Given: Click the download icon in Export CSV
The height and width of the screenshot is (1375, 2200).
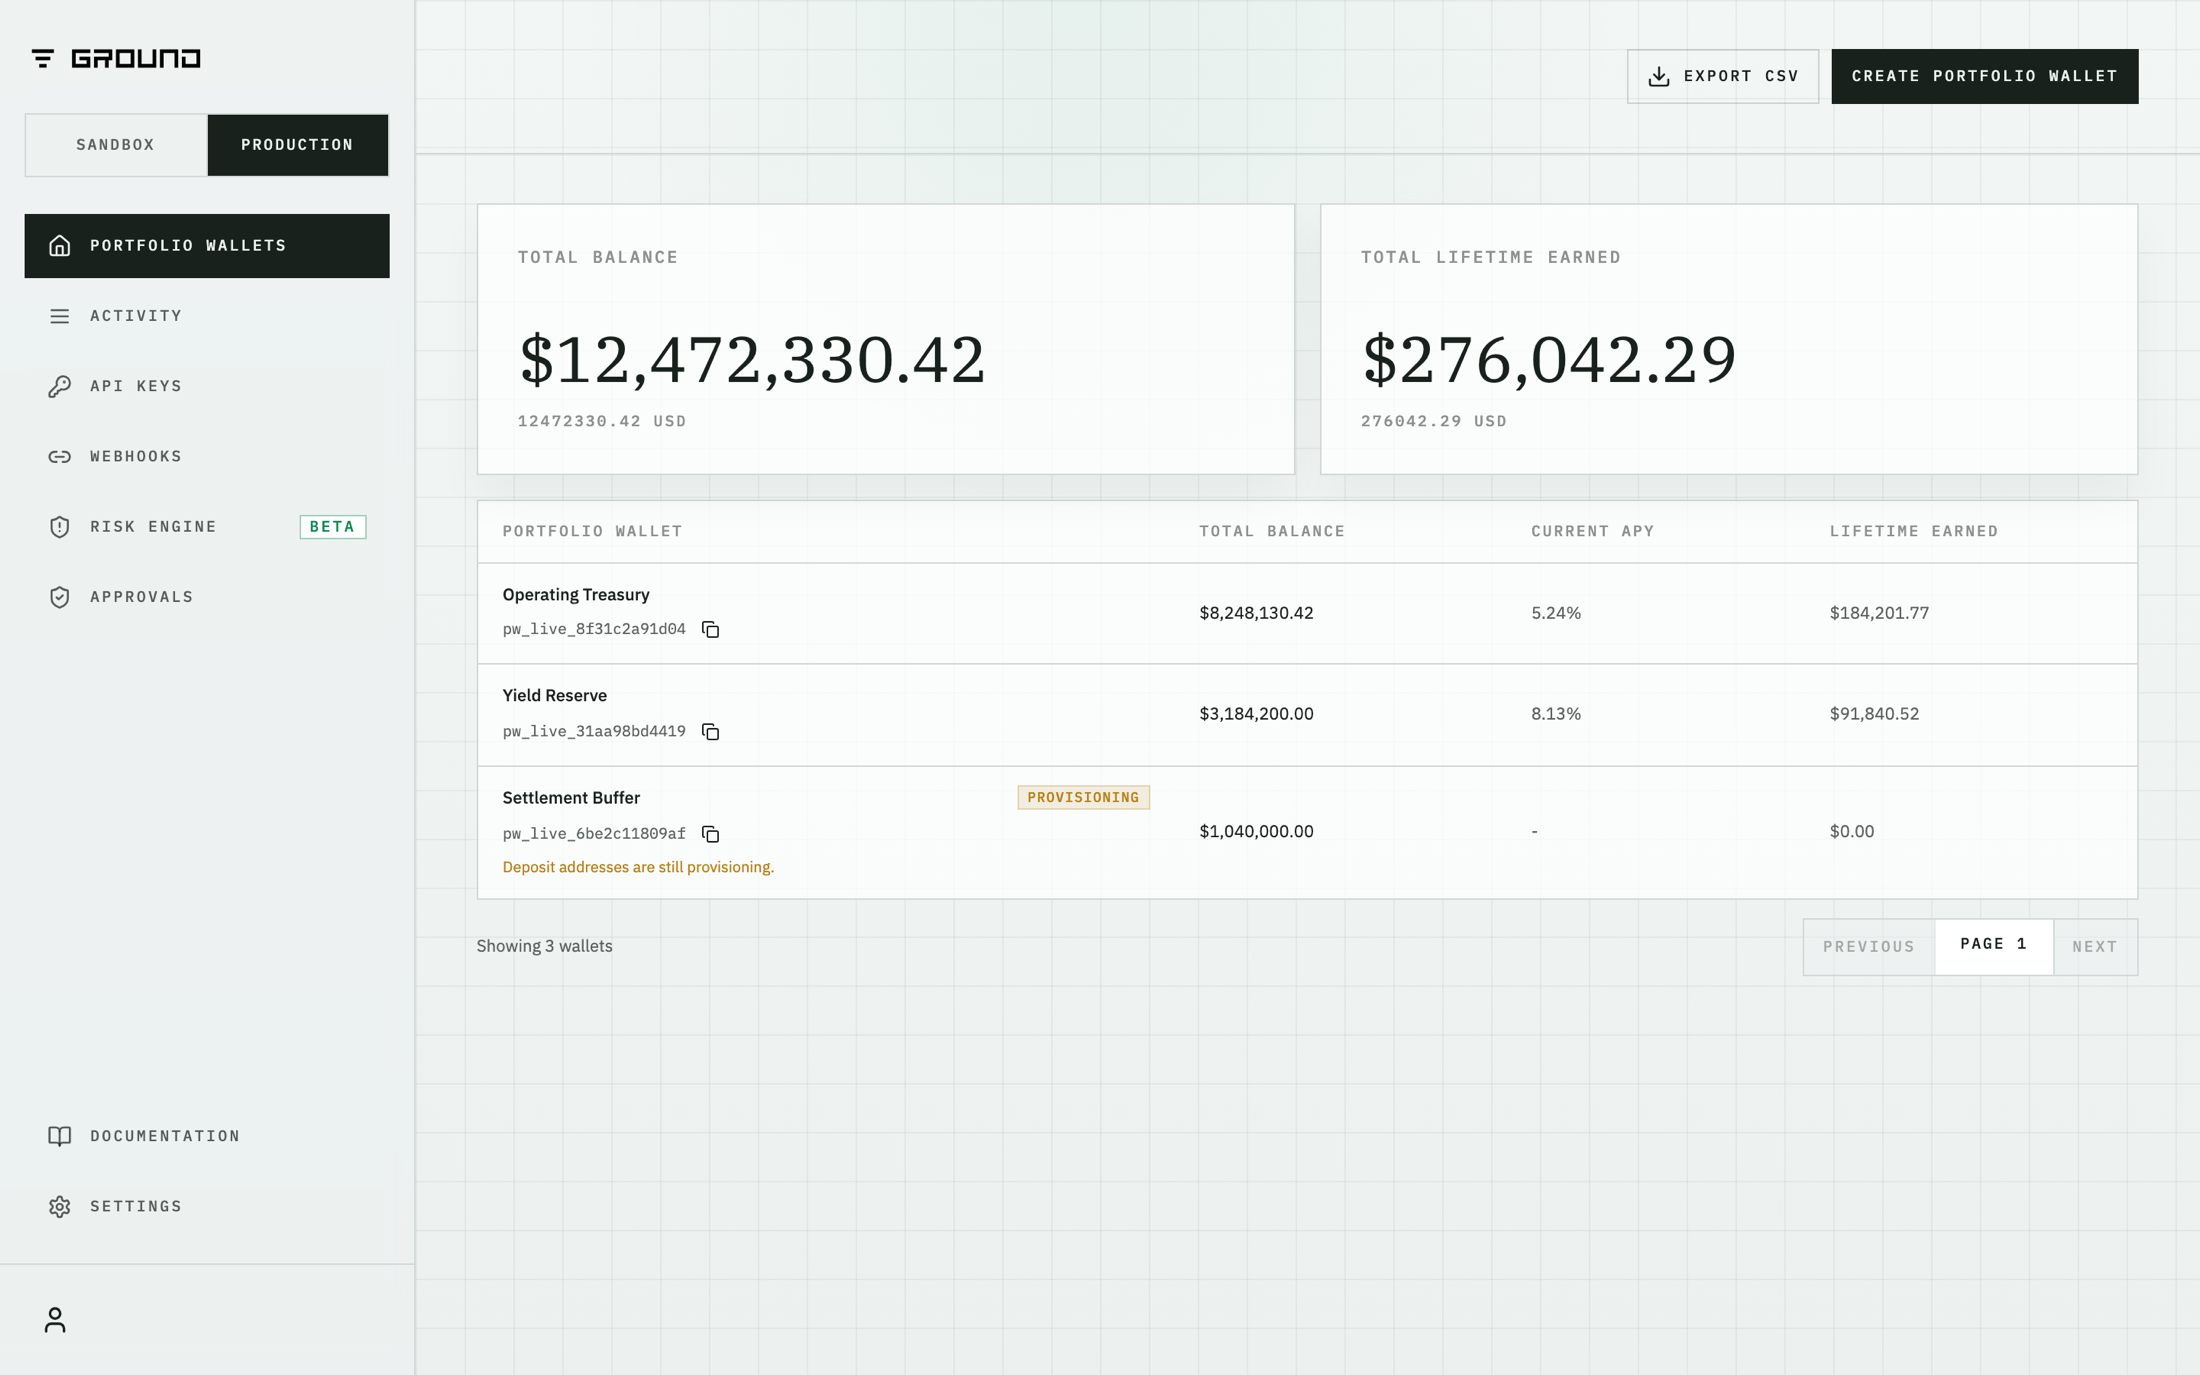Looking at the screenshot, I should tap(1659, 76).
